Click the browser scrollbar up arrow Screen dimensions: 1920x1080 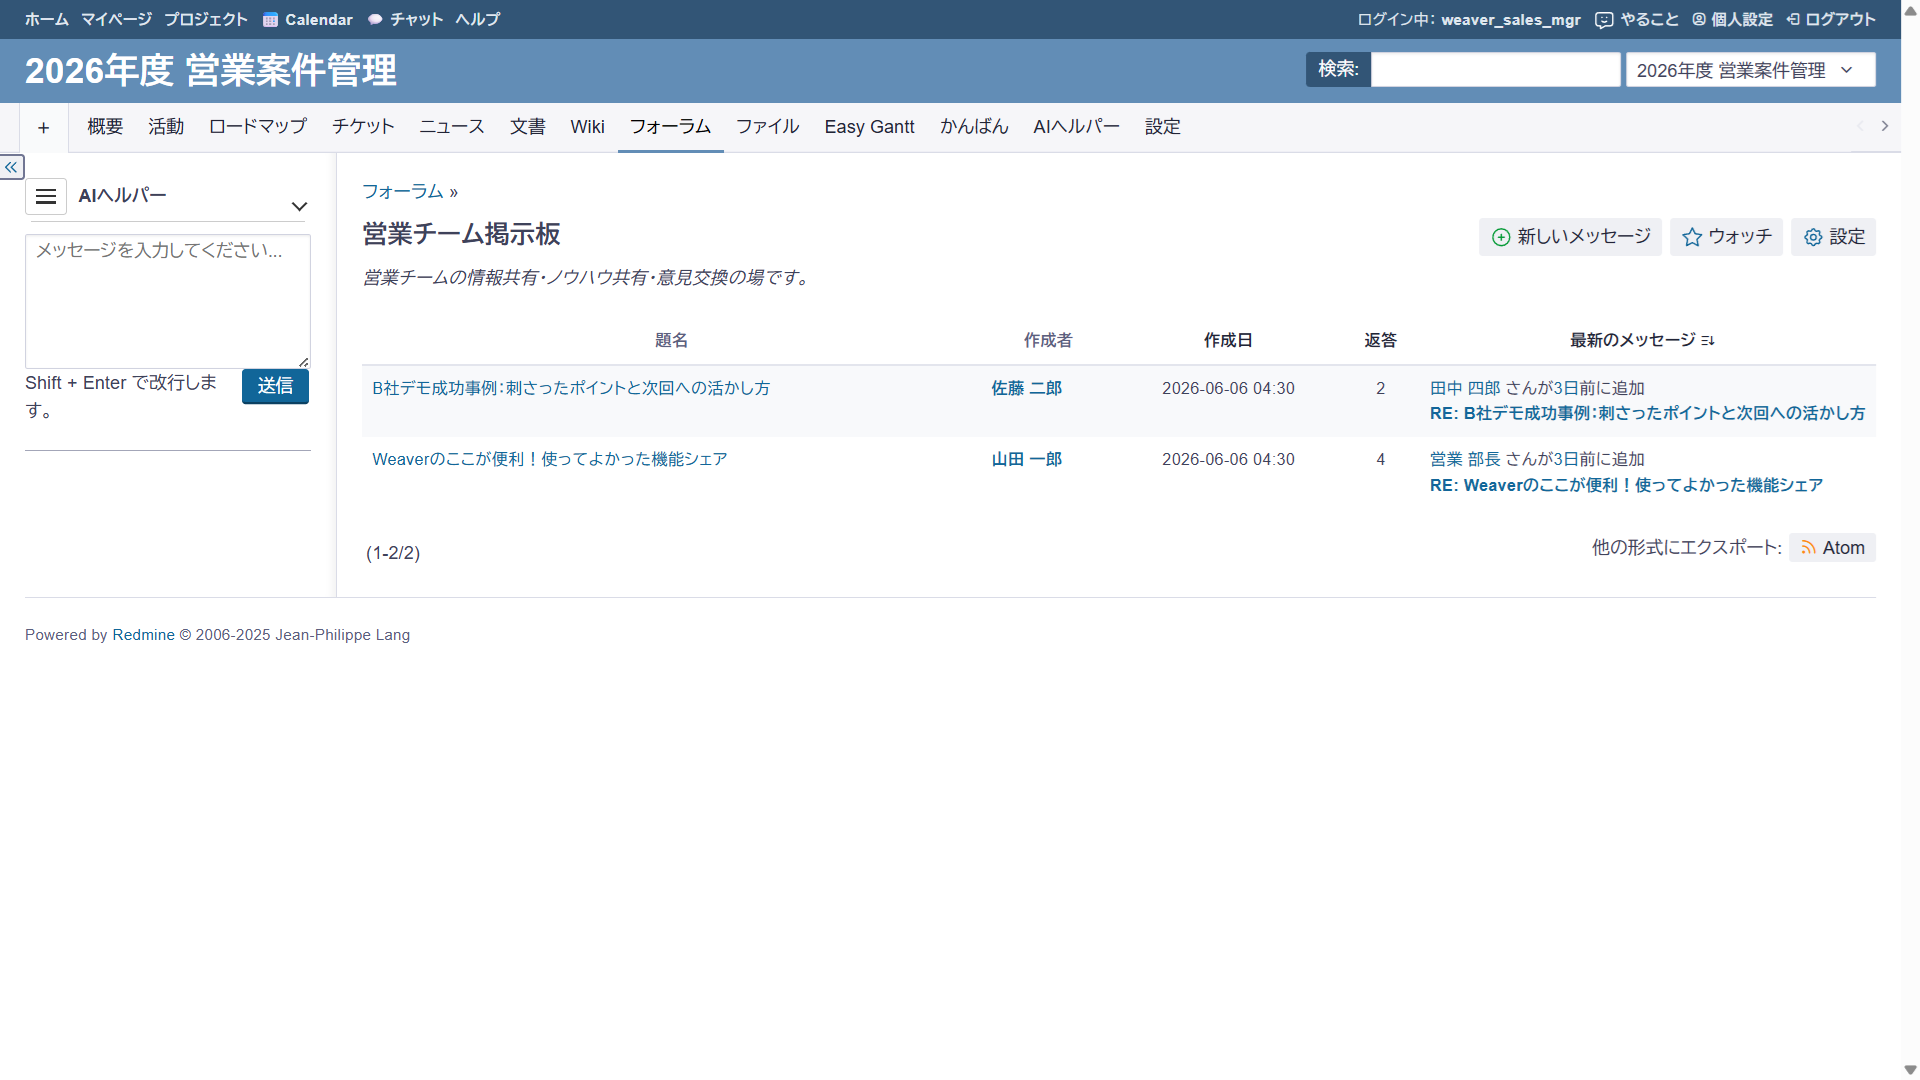1910,10
